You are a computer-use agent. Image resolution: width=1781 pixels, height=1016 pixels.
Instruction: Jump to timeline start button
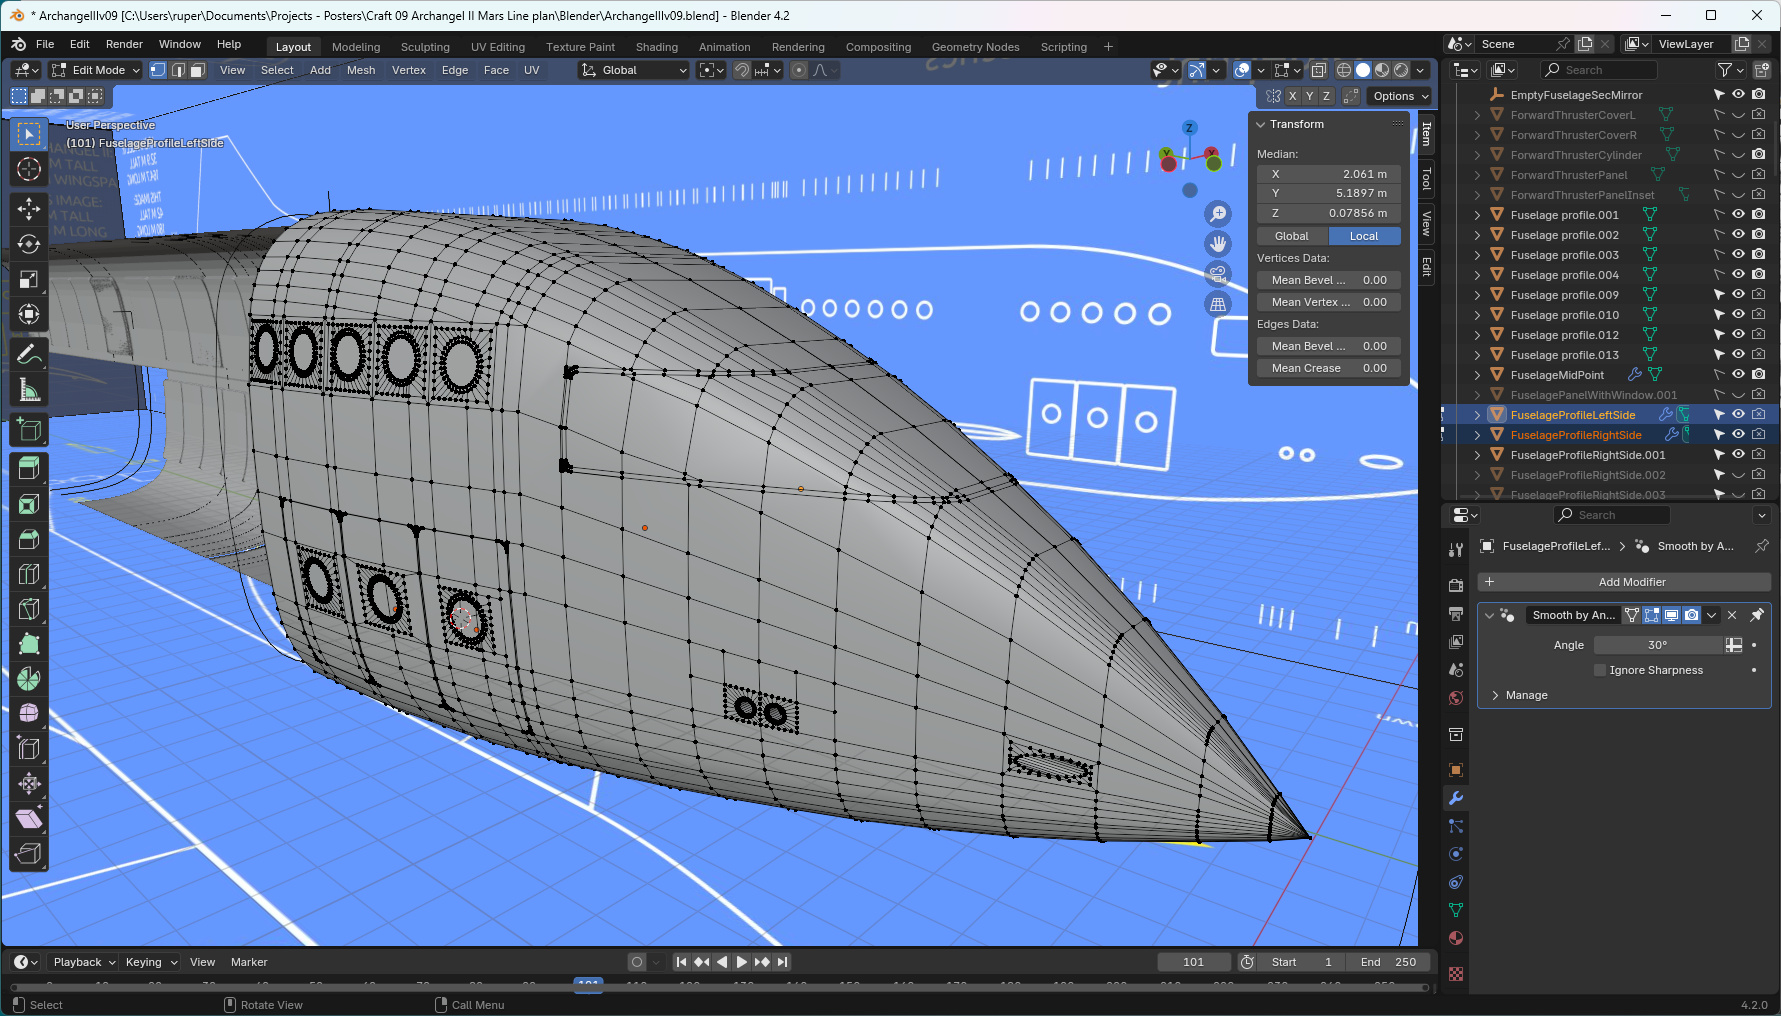[681, 962]
